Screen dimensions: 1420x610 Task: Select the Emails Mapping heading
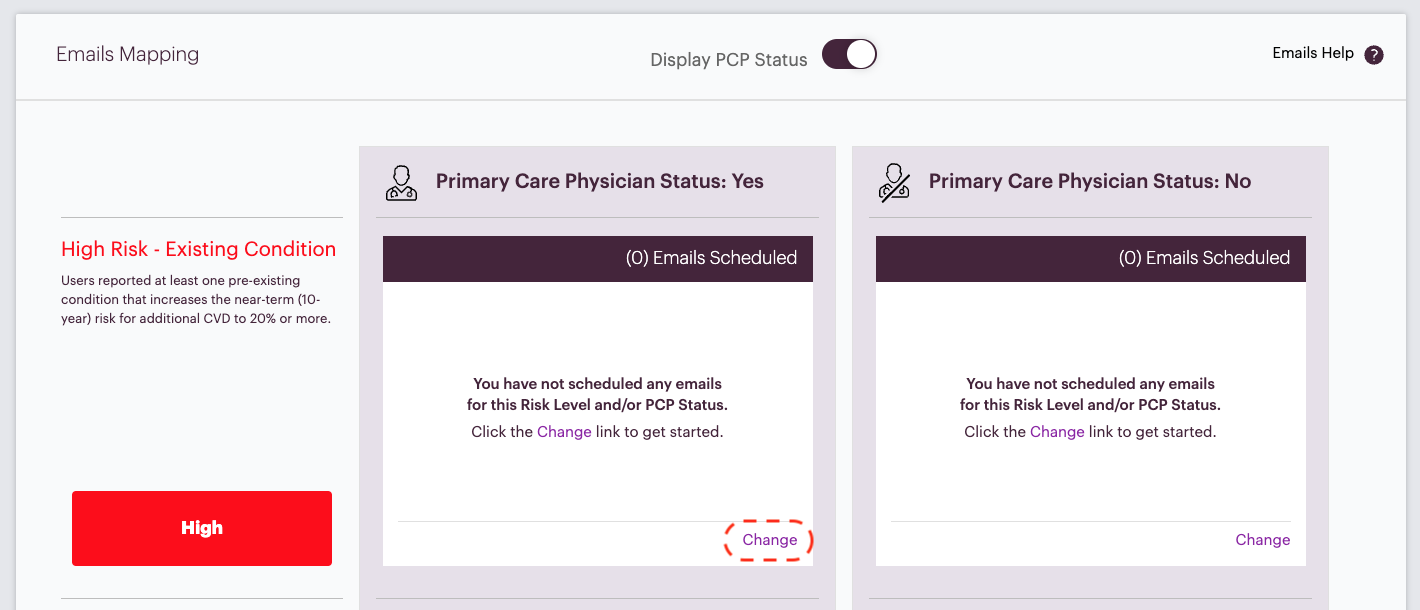coord(127,54)
